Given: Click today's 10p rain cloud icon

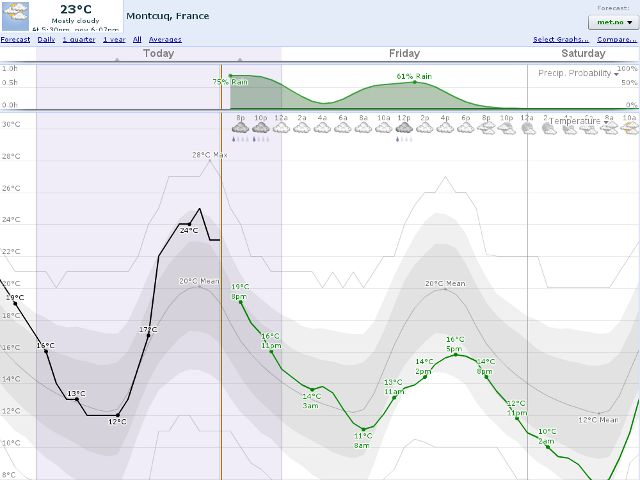Looking at the screenshot, I should pyautogui.click(x=260, y=127).
